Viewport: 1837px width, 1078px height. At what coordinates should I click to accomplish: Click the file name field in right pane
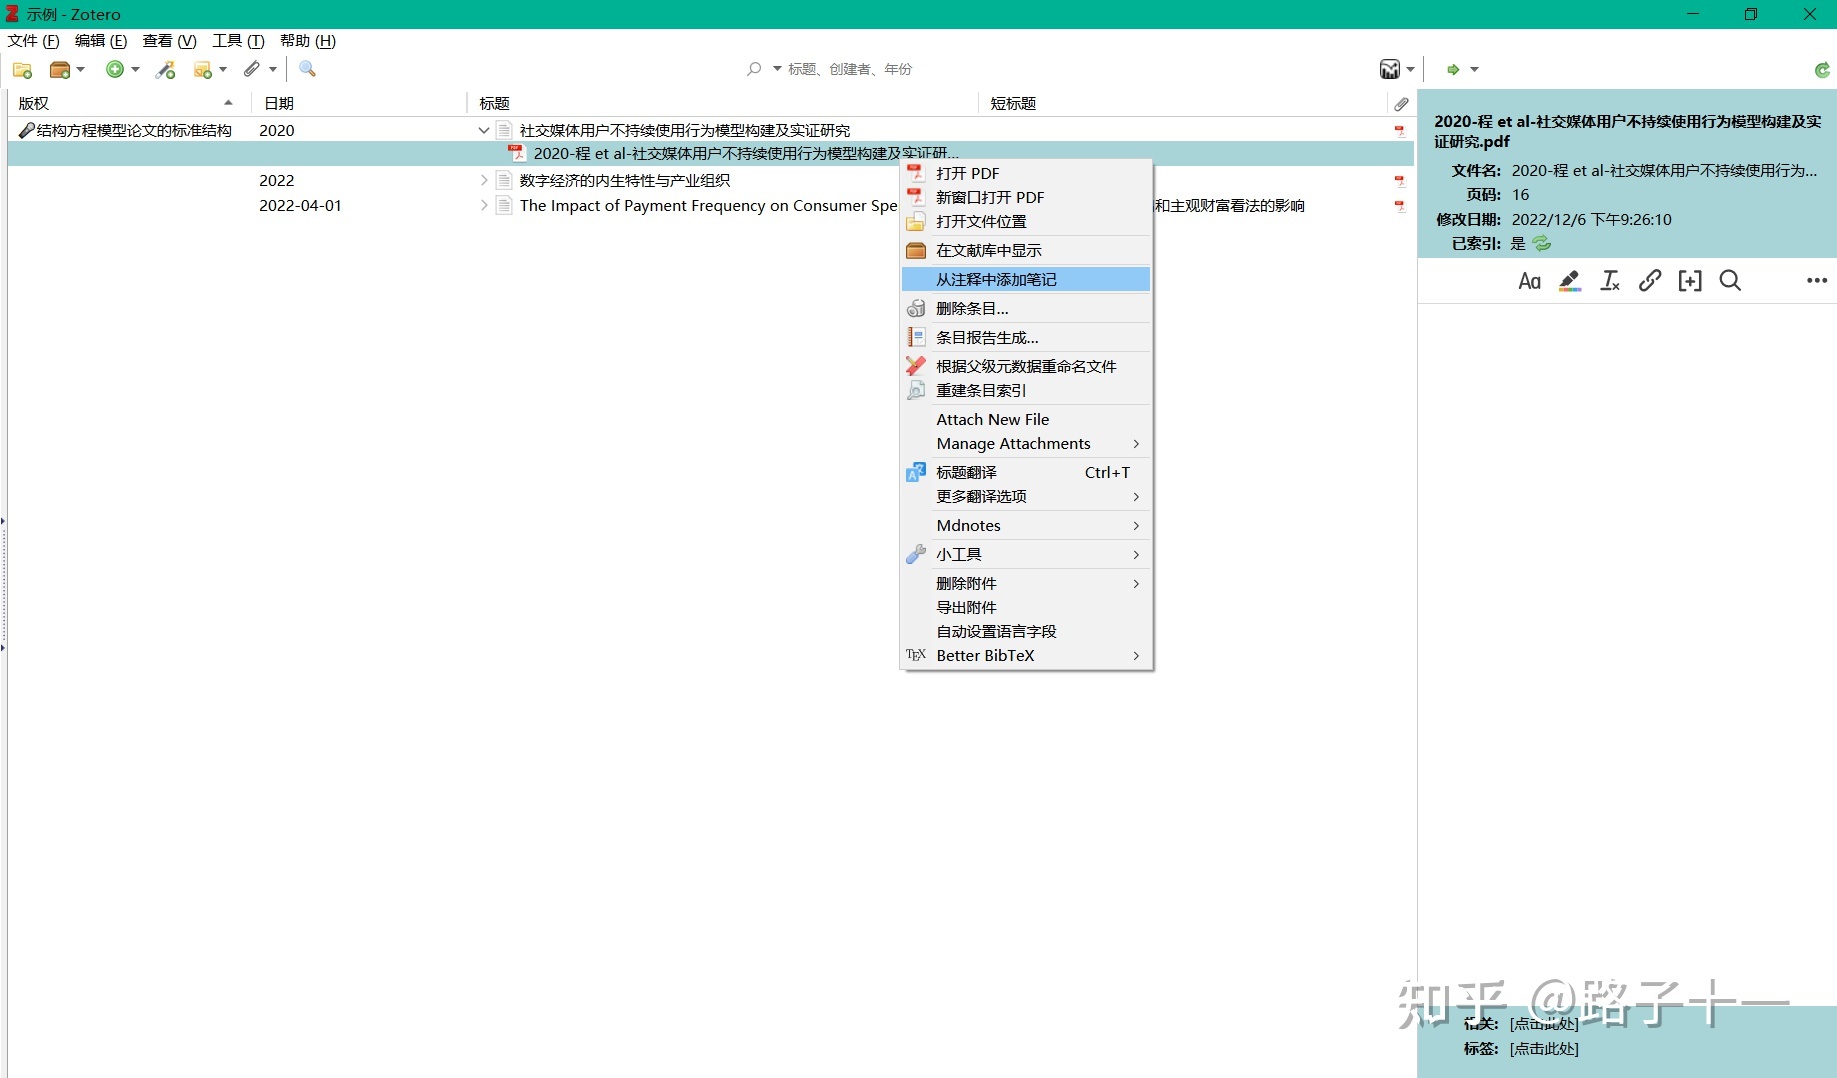[1664, 171]
